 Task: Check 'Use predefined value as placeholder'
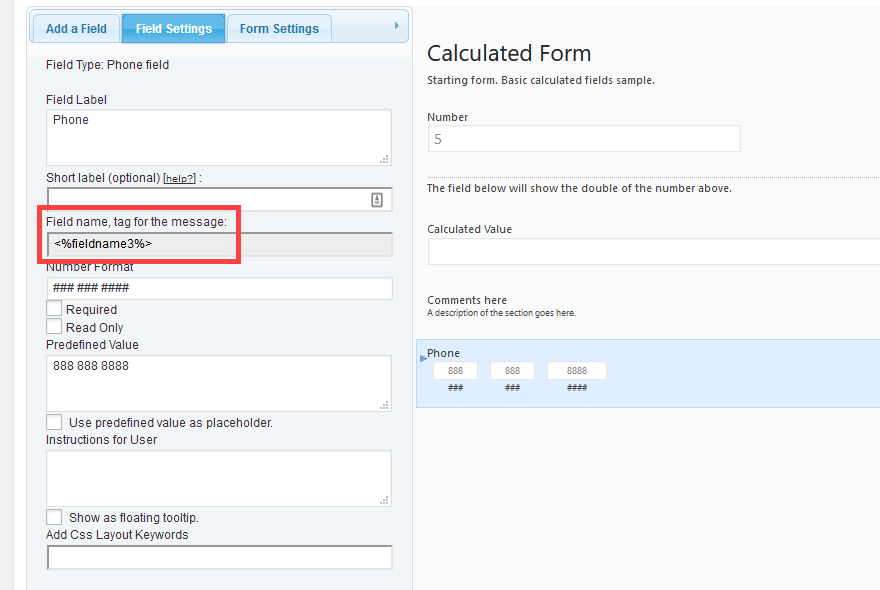coord(54,421)
